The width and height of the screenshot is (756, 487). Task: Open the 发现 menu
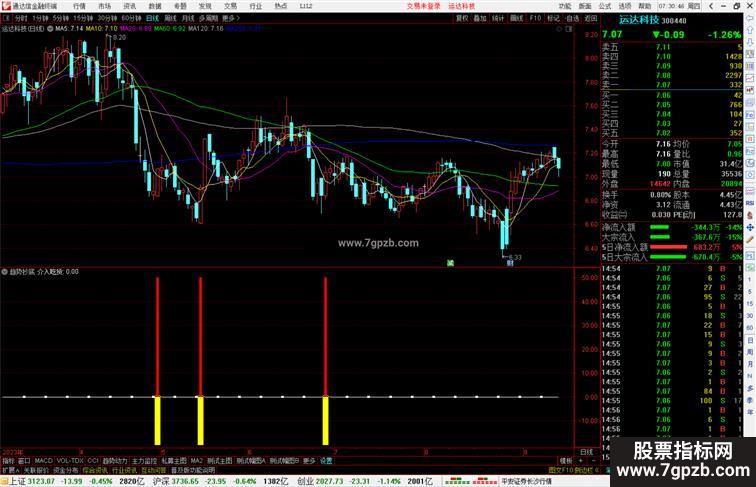point(205,6)
